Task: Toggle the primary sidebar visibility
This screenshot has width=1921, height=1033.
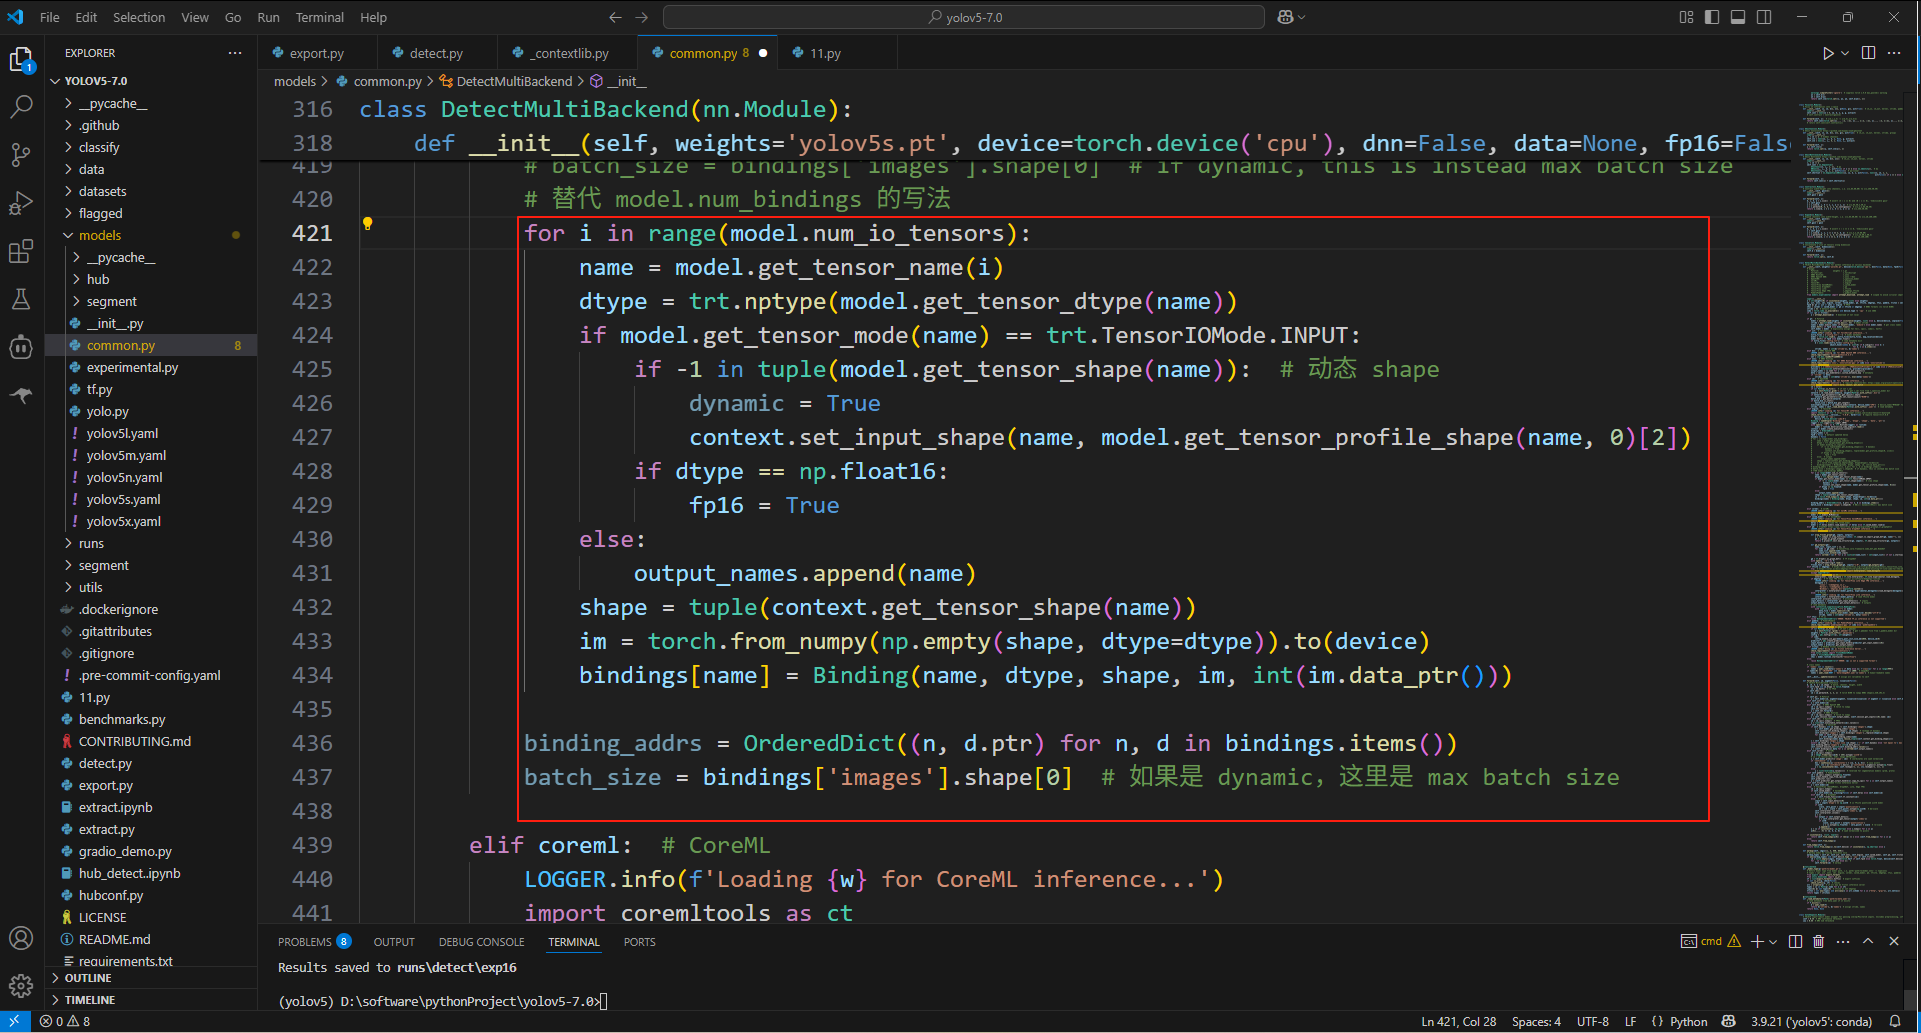Action: click(1712, 17)
